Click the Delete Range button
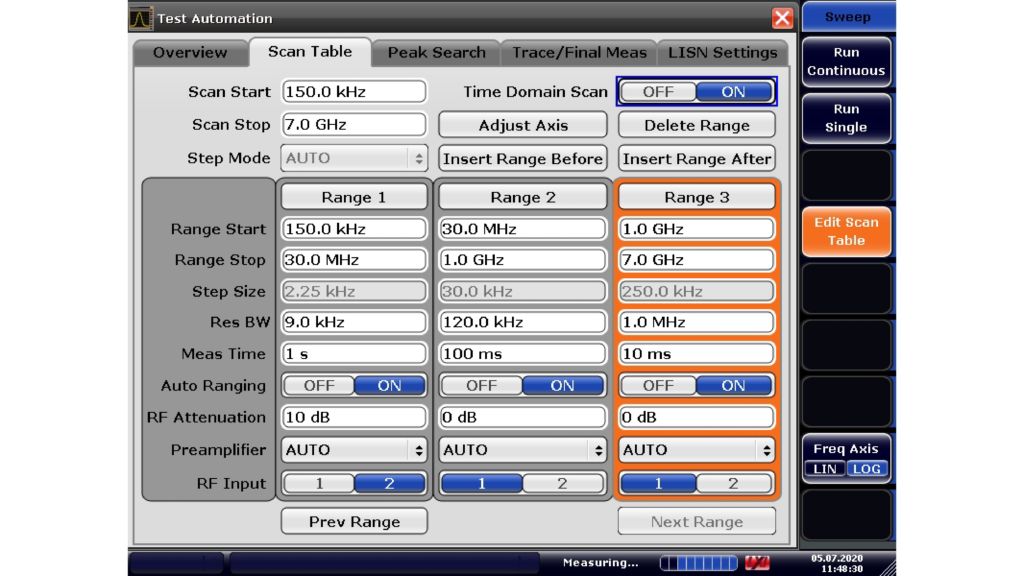1024x576 pixels. click(696, 125)
